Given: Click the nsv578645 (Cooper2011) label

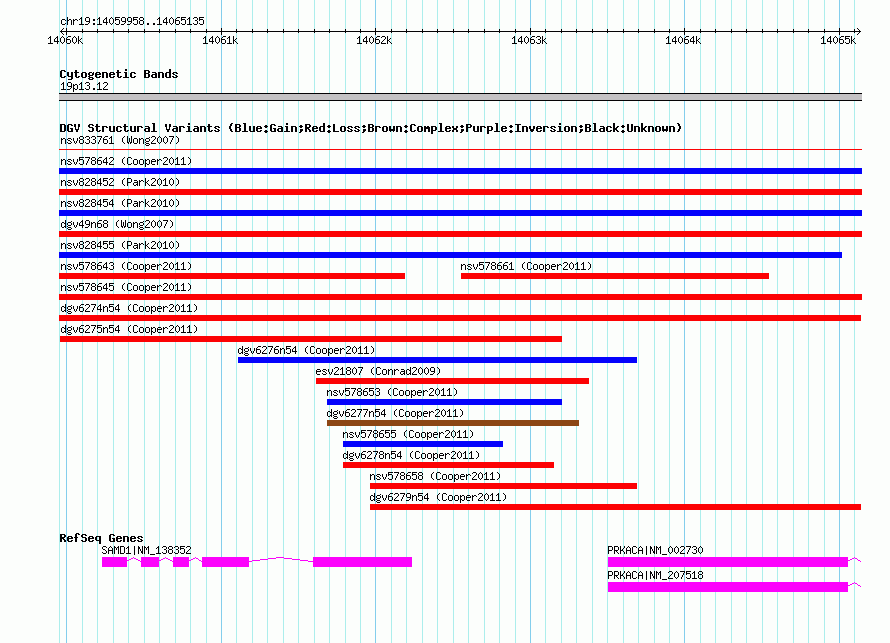Looking at the screenshot, I should click(x=126, y=287).
